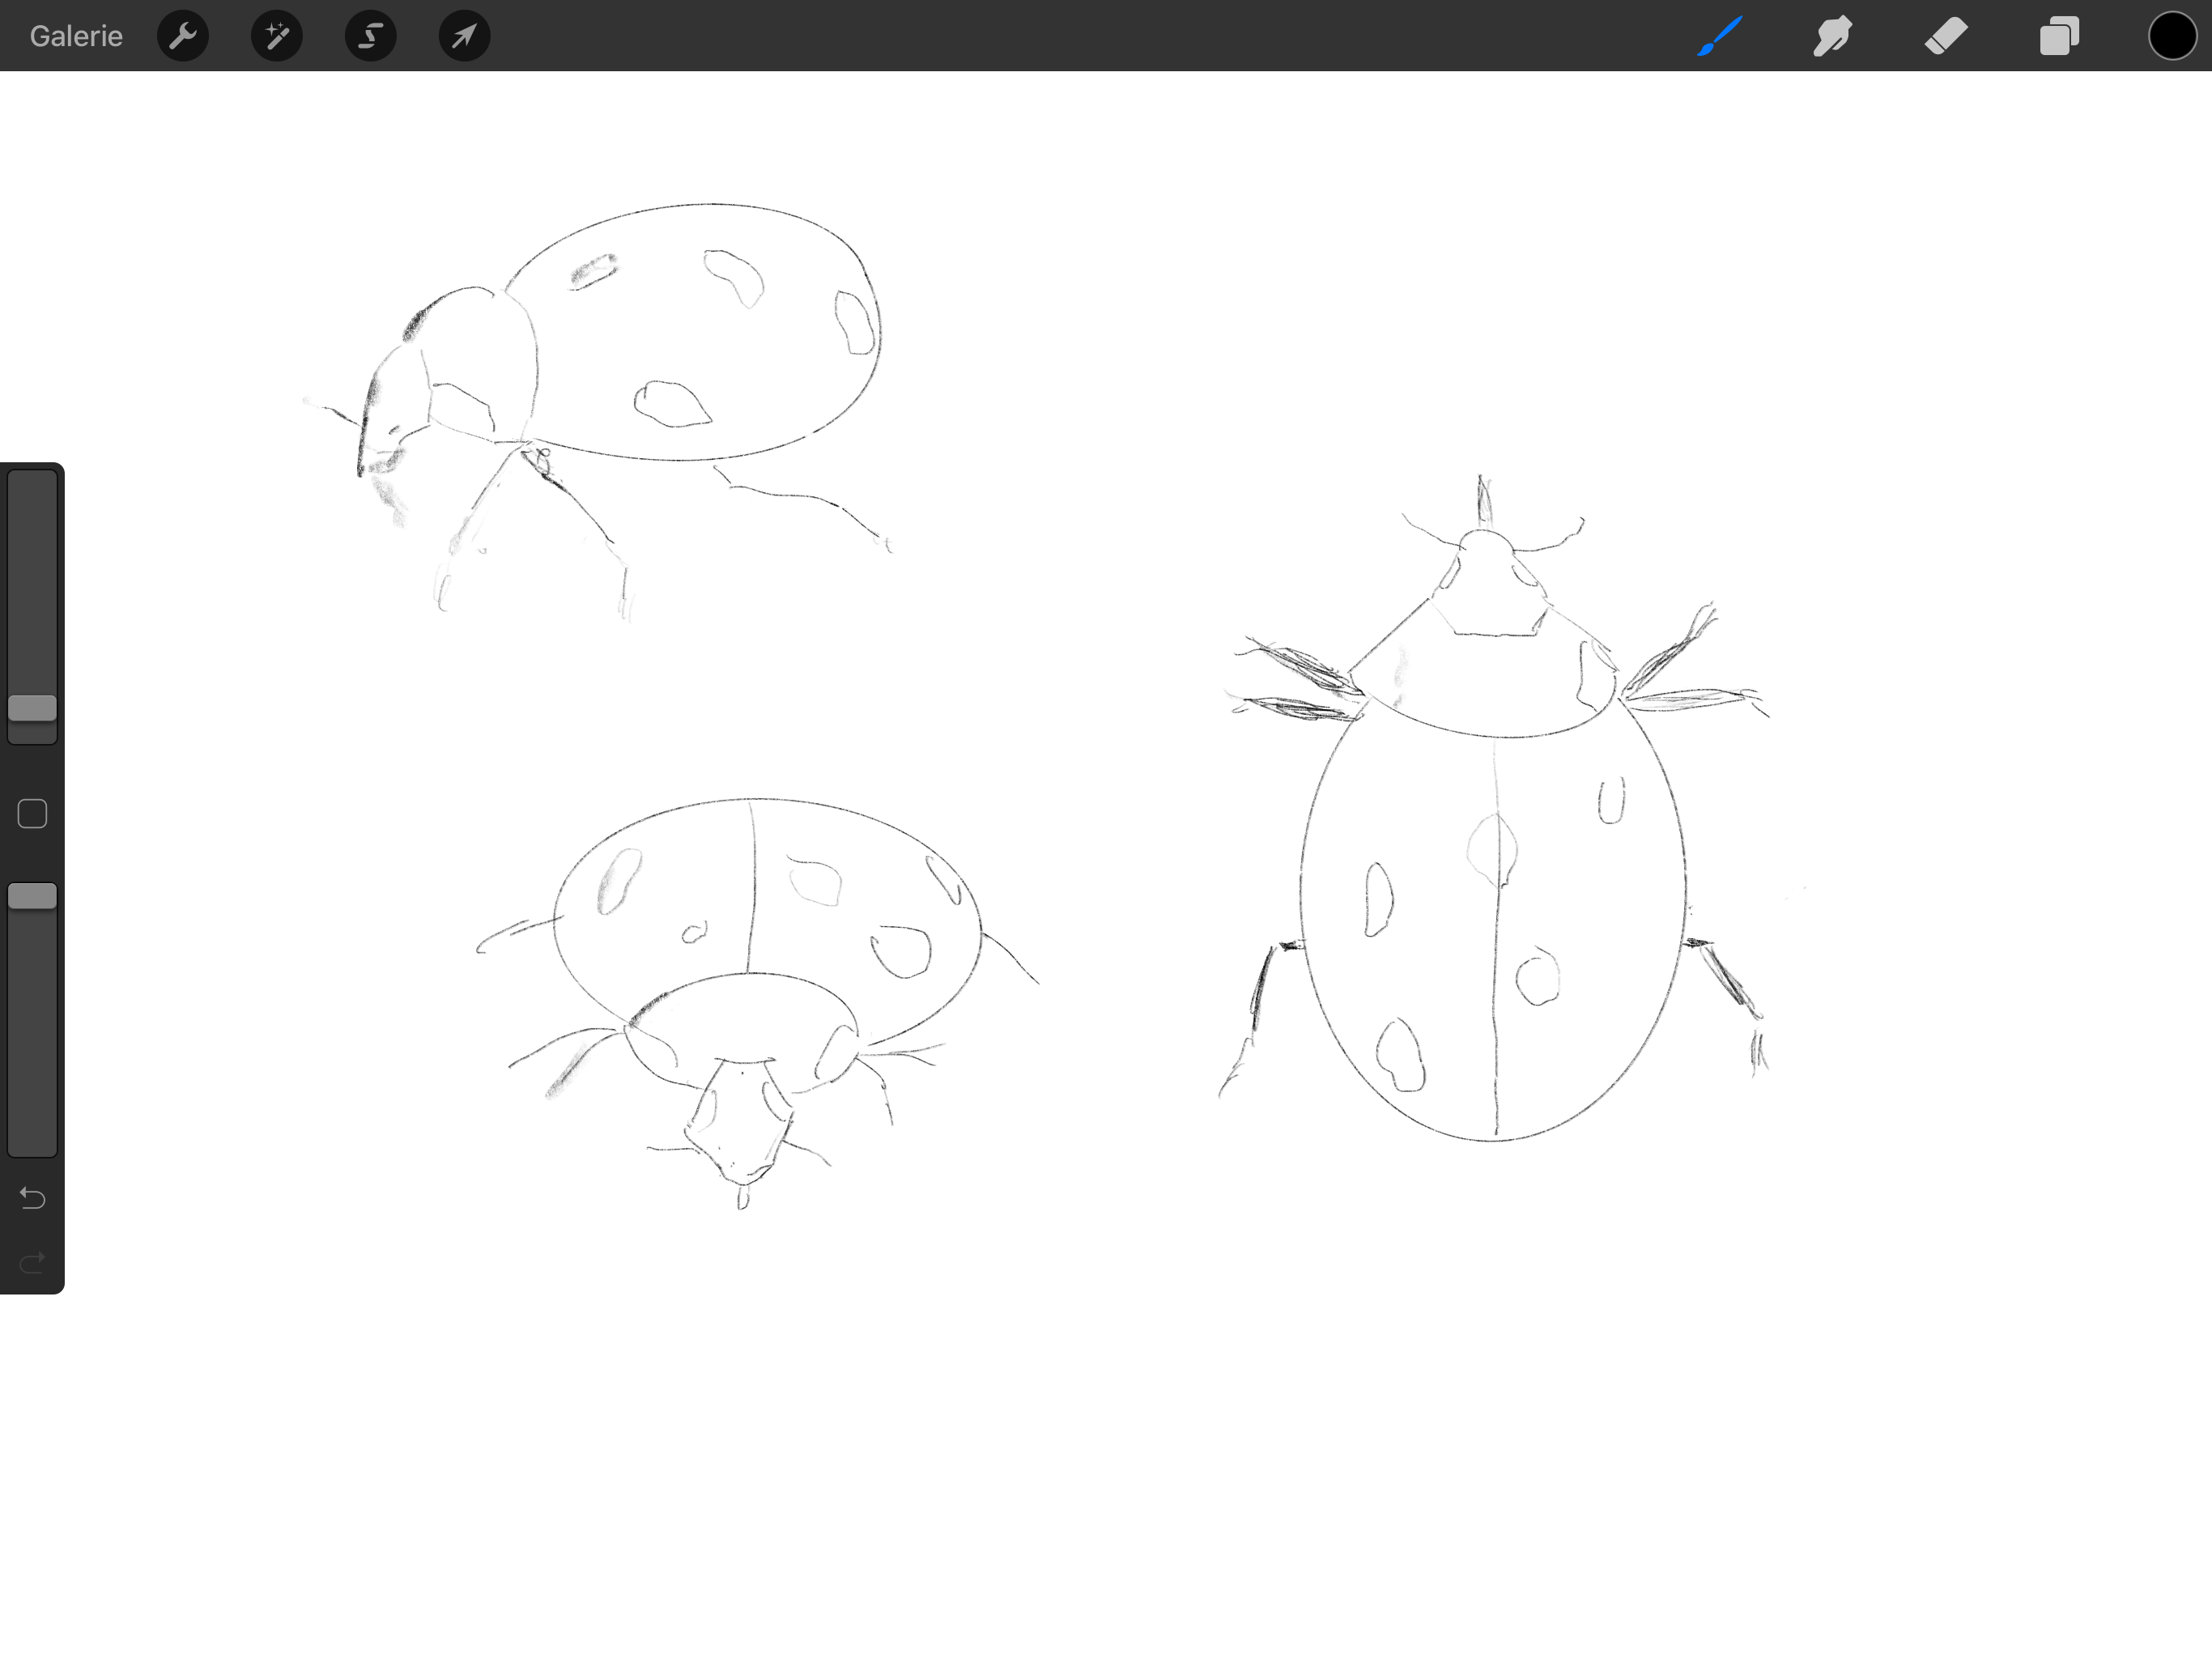Click top of brush size slider track
The image size is (2212, 1658).
pos(32,485)
